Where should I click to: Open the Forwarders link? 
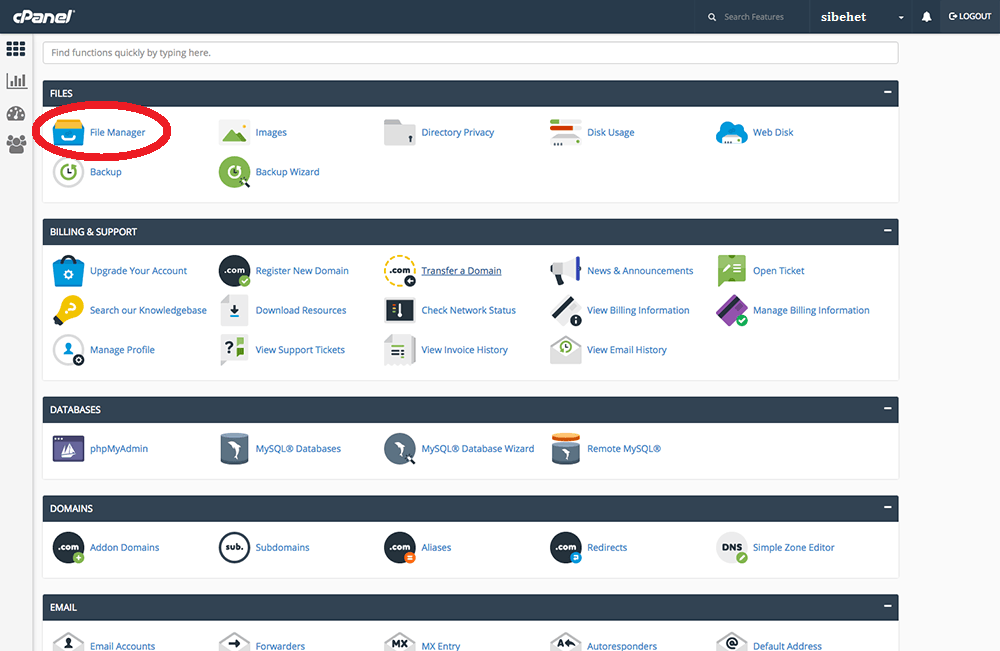(280, 646)
